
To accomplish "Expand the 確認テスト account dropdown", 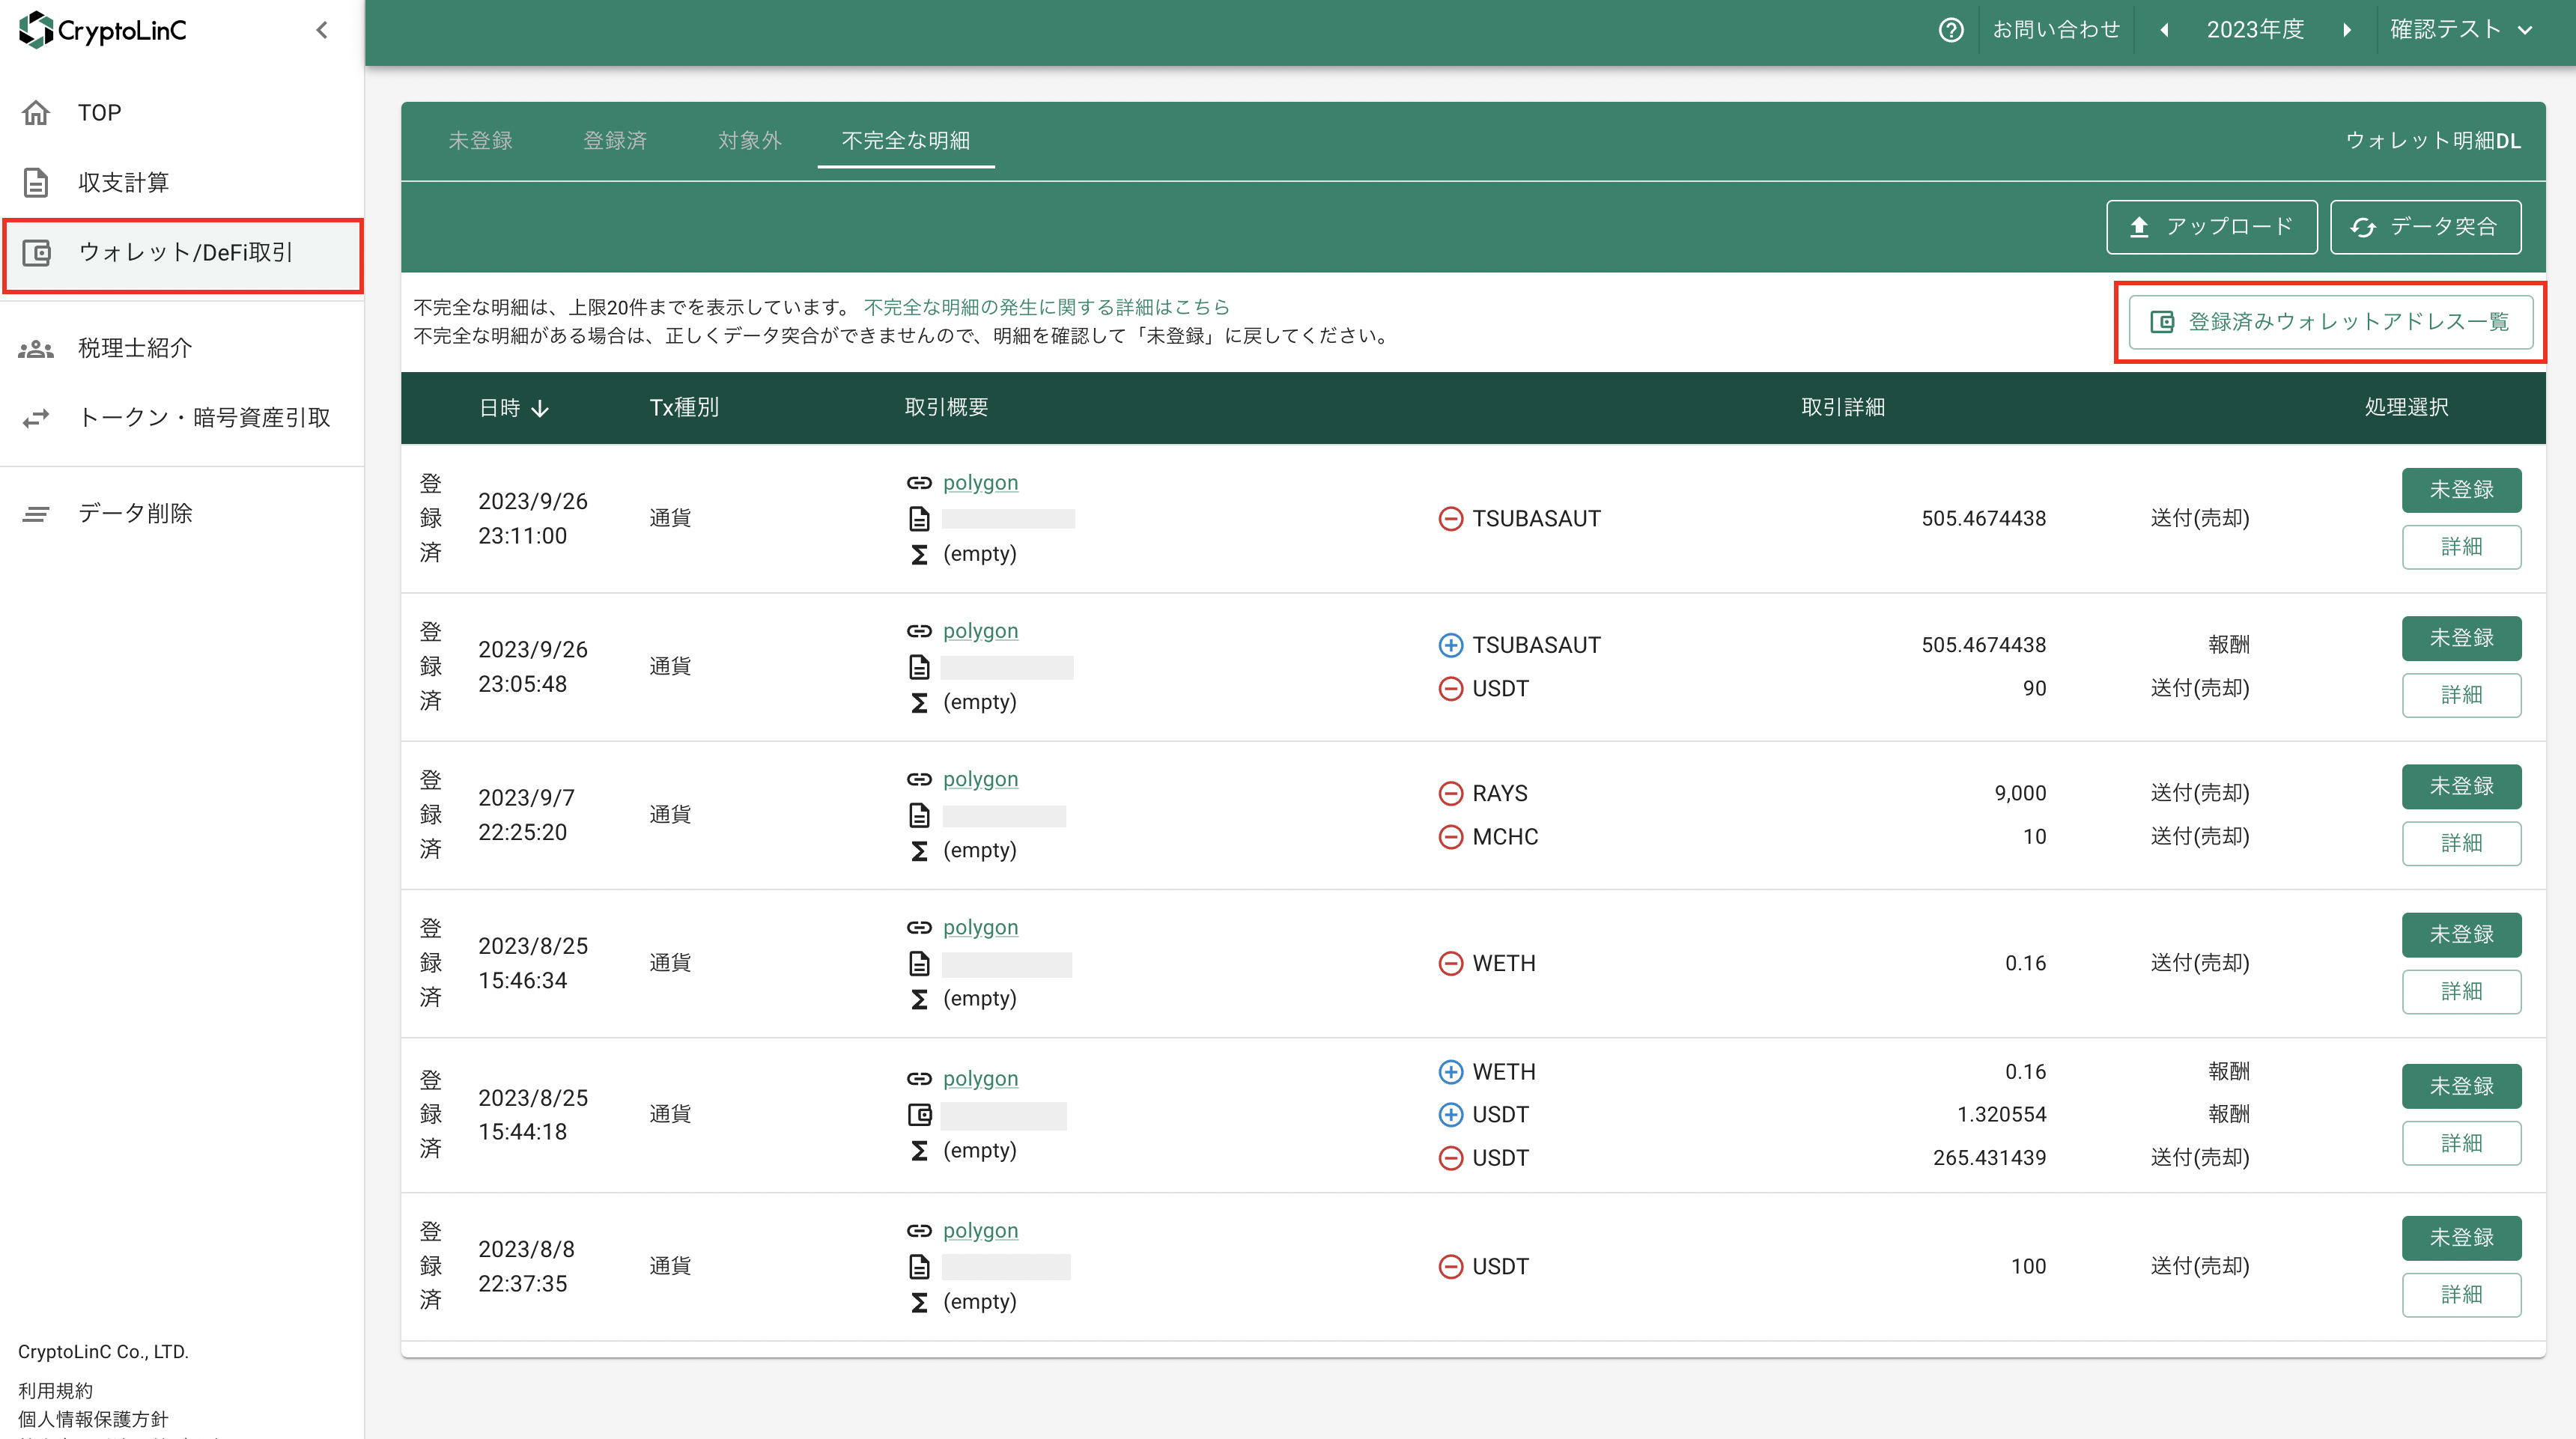I will 2461,30.
